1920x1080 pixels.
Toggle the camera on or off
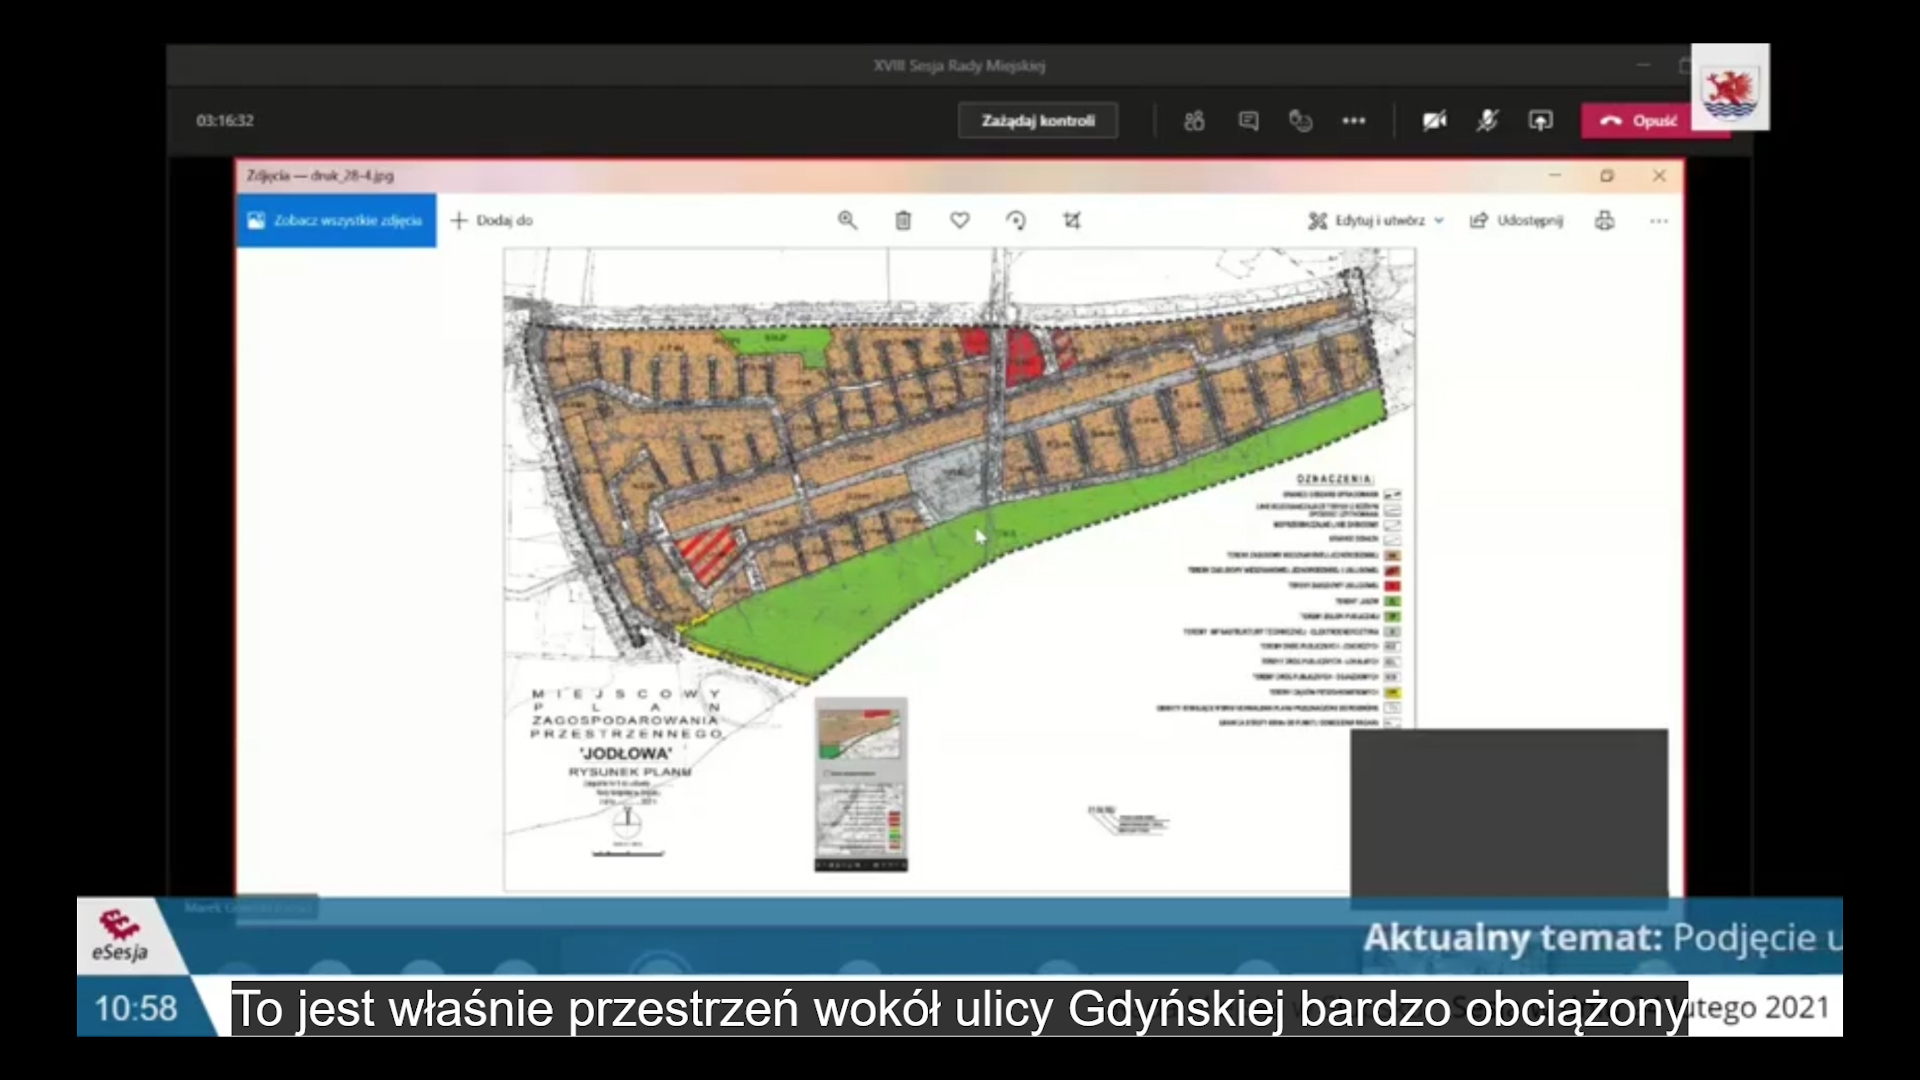click(x=1434, y=121)
